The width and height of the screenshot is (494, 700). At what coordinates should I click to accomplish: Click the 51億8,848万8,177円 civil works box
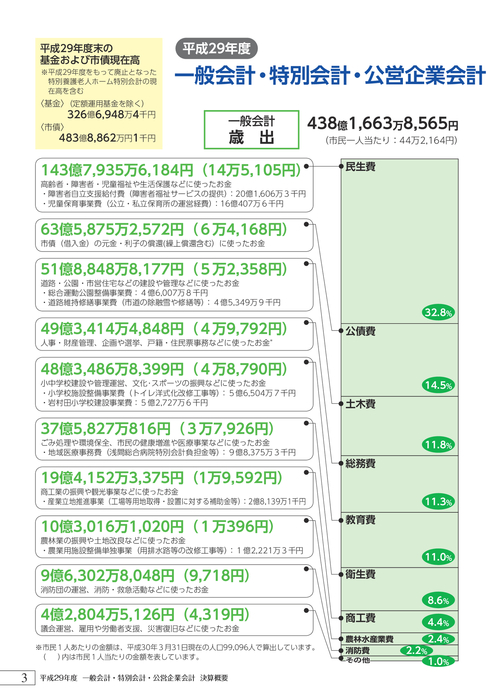174,284
